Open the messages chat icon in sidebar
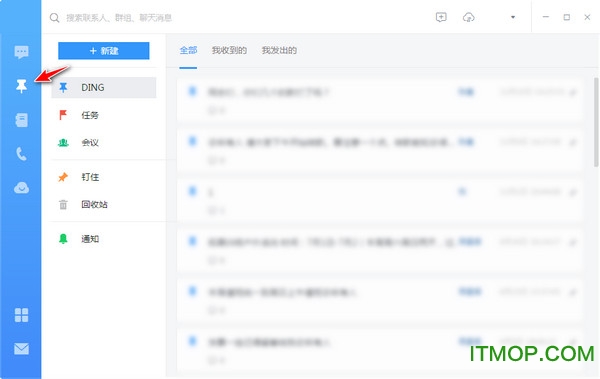This screenshot has width=600, height=379. [x=21, y=52]
